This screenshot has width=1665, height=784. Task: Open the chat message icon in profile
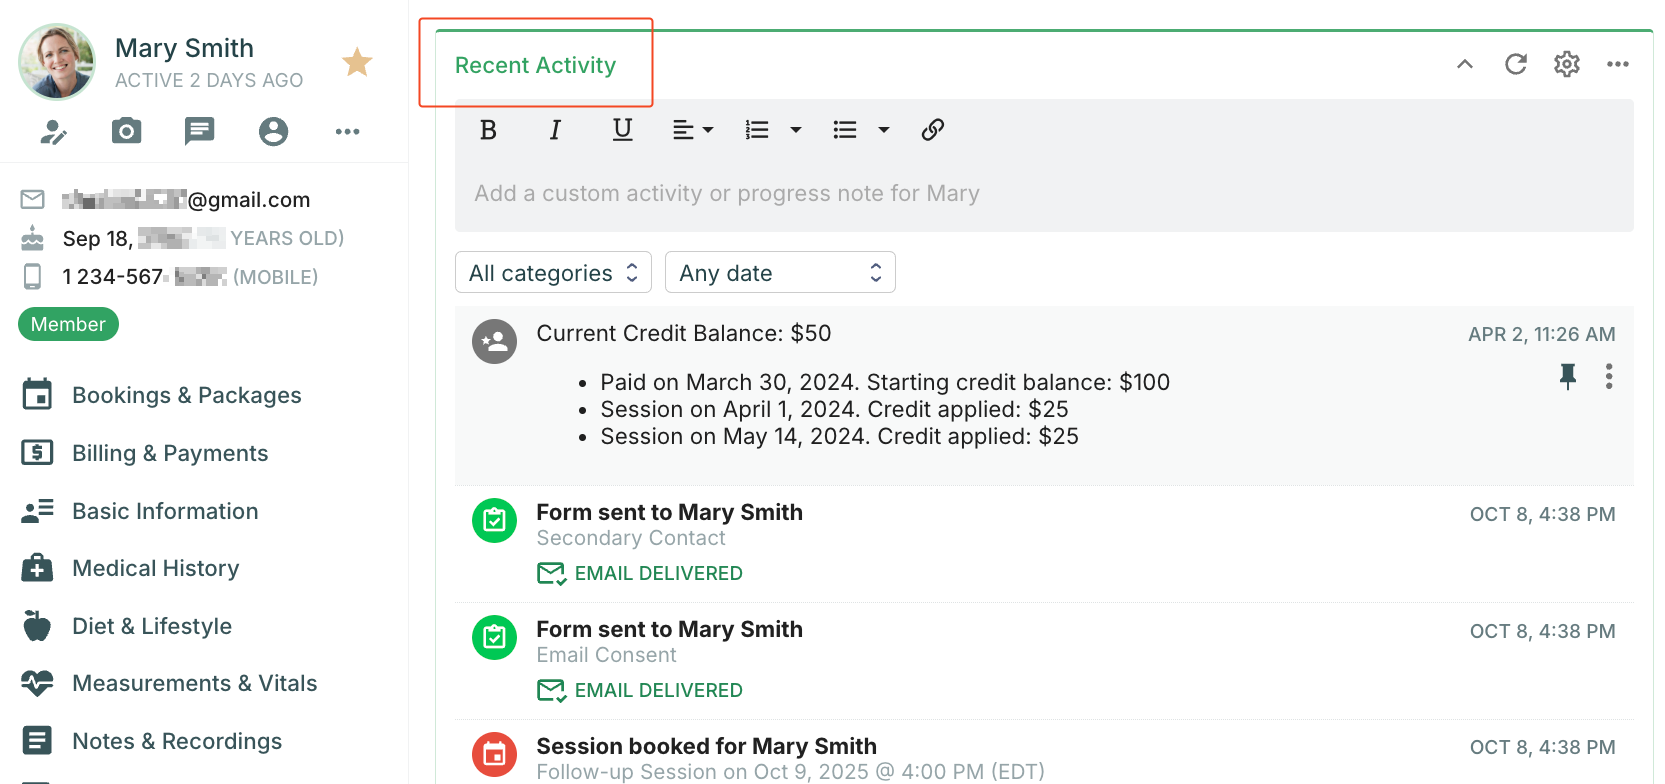coord(199,131)
